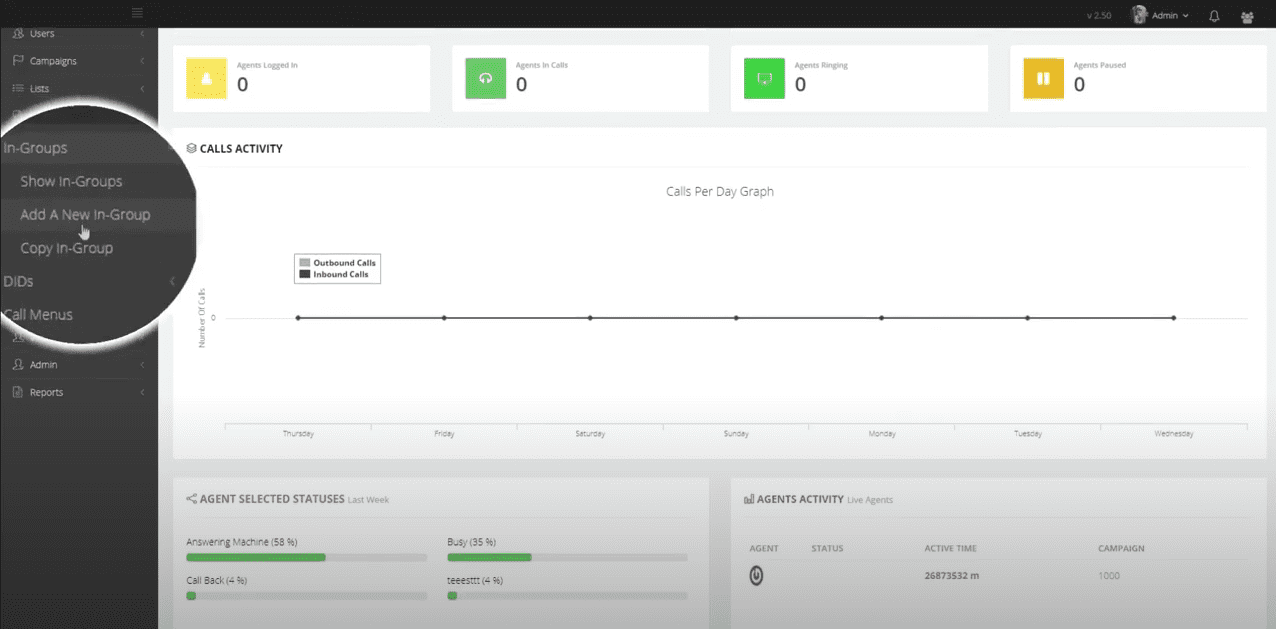Click the Busy progress bar
Image resolution: width=1276 pixels, height=629 pixels.
pos(567,557)
